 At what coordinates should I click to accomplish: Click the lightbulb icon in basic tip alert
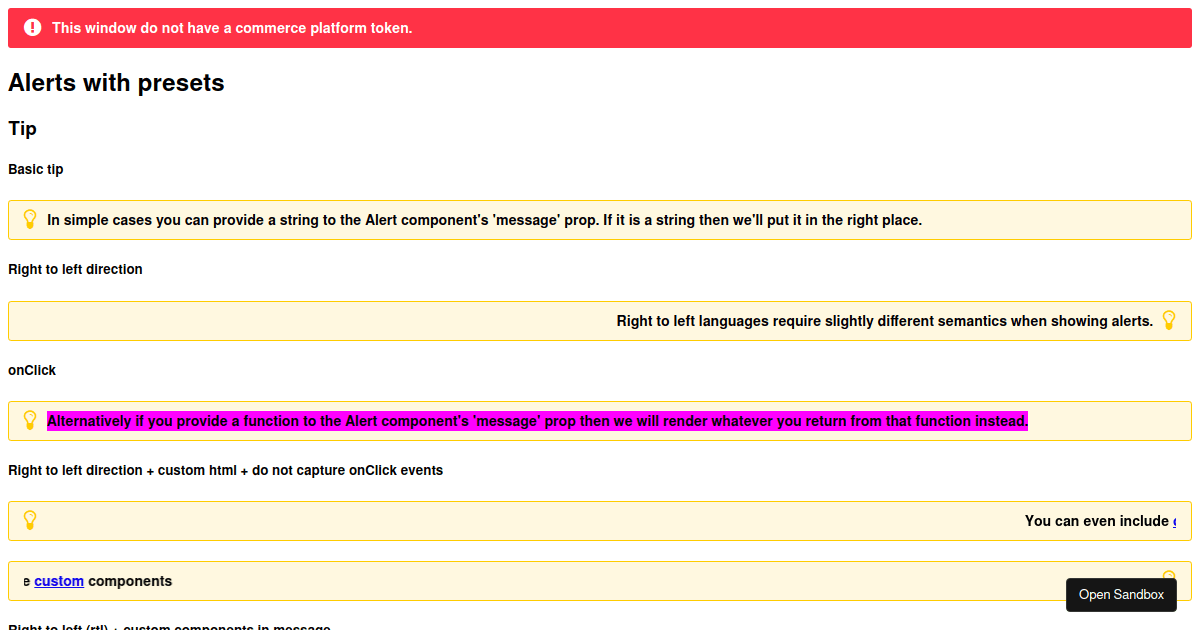coord(30,219)
